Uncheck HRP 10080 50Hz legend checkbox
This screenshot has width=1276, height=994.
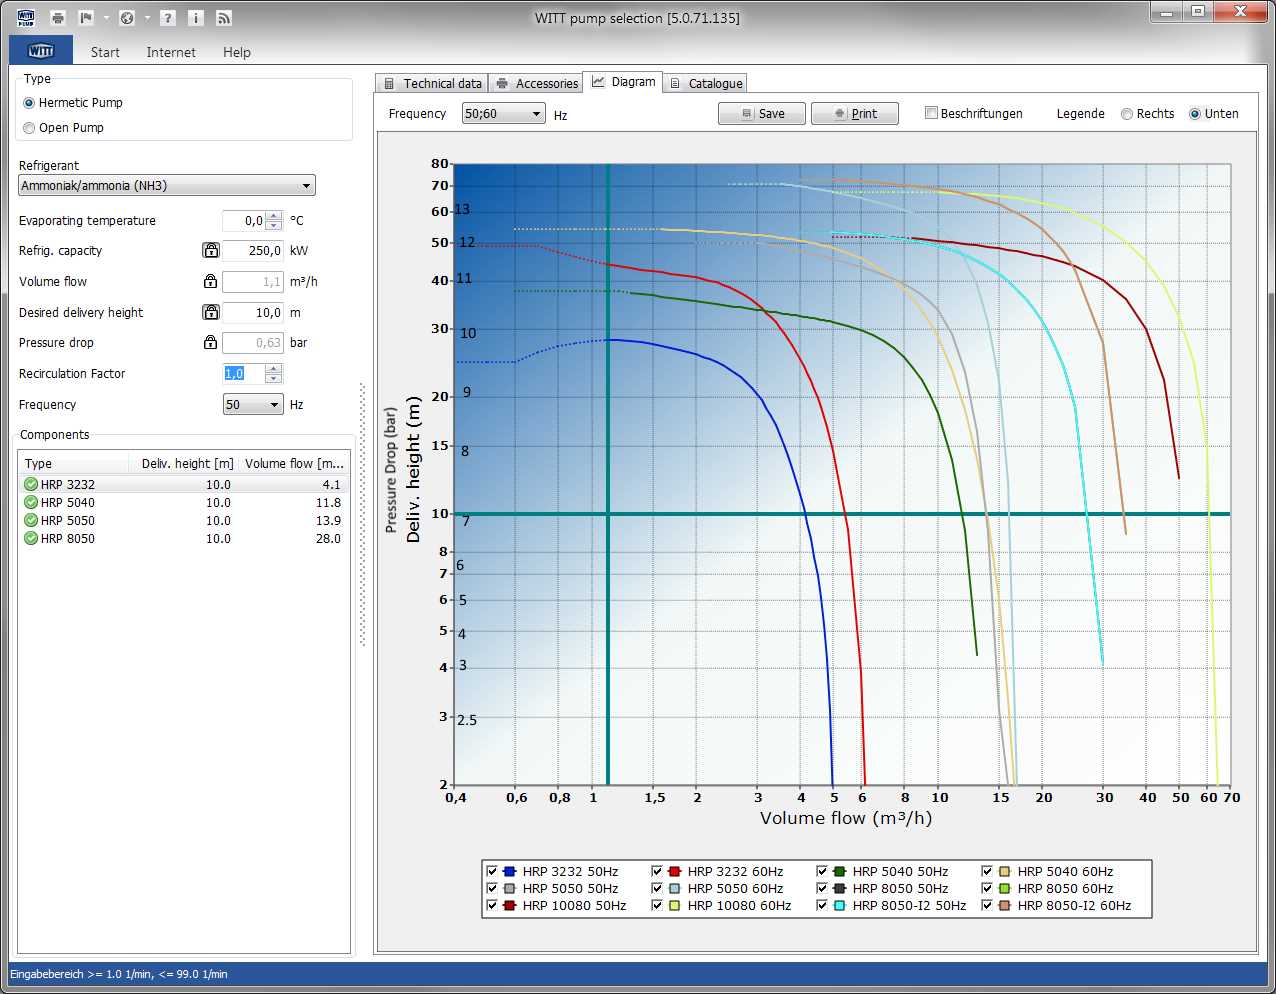point(492,905)
